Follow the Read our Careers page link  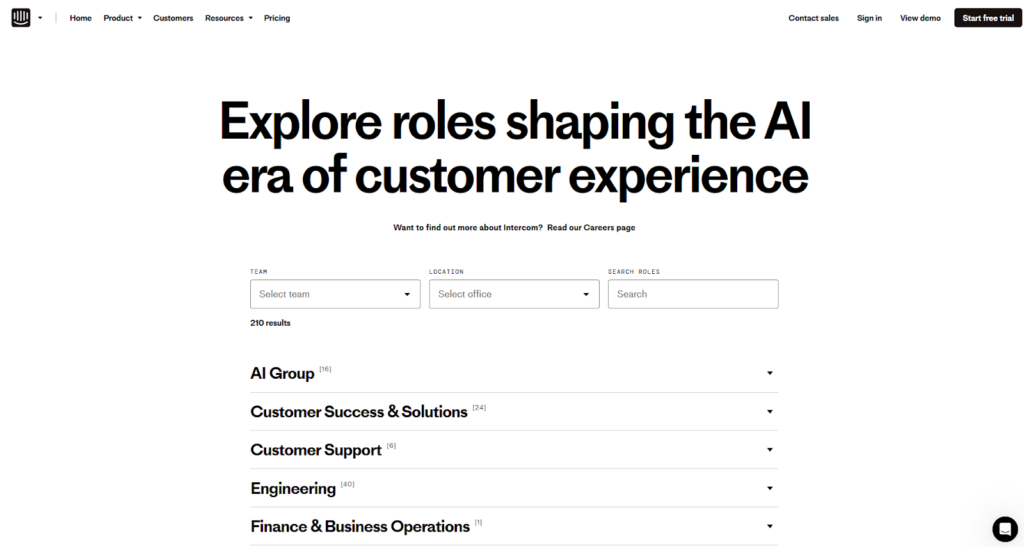point(591,228)
